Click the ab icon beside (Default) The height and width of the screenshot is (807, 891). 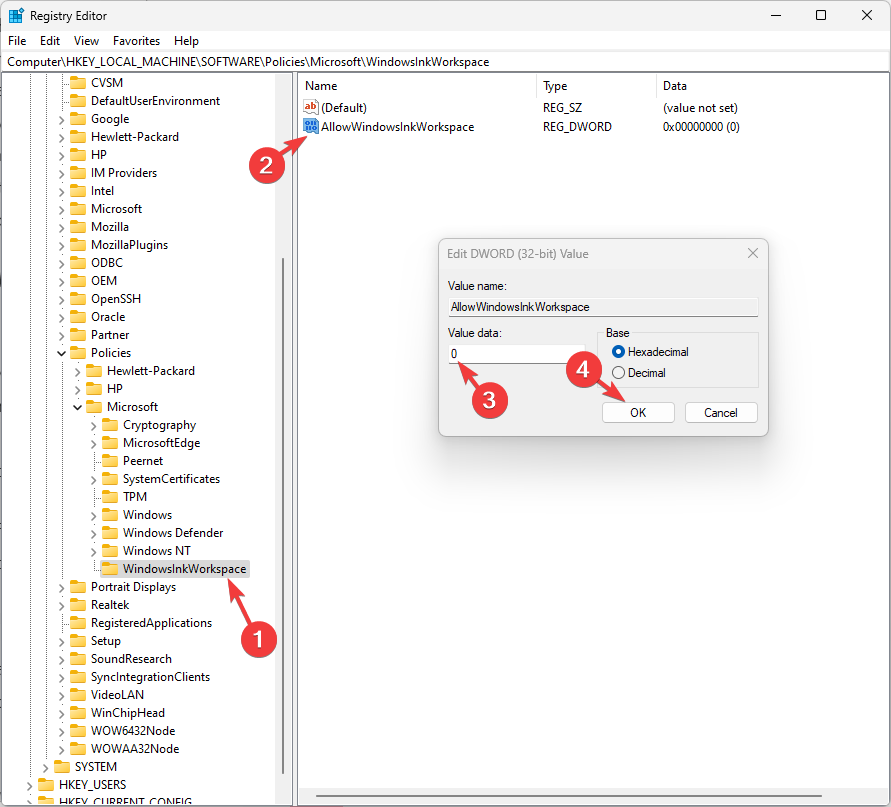tap(309, 107)
